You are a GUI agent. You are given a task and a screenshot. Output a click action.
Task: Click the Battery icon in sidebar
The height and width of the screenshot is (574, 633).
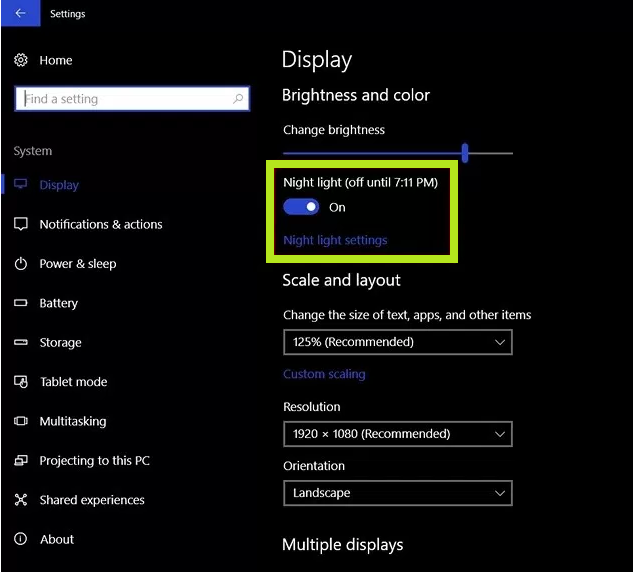(x=21, y=303)
